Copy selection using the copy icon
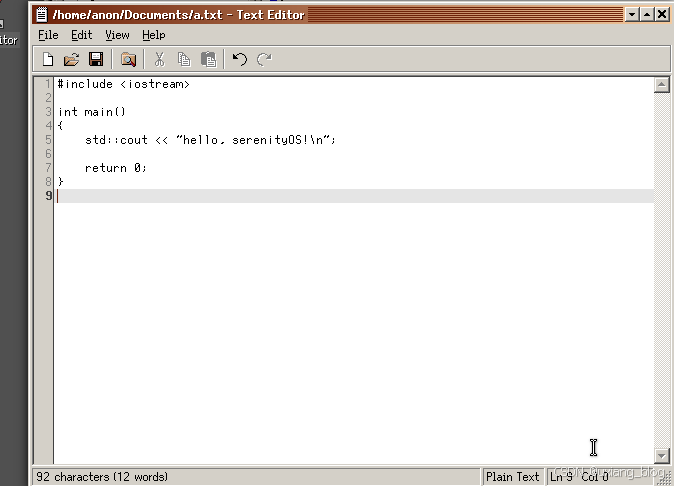674x486 pixels. tap(184, 59)
